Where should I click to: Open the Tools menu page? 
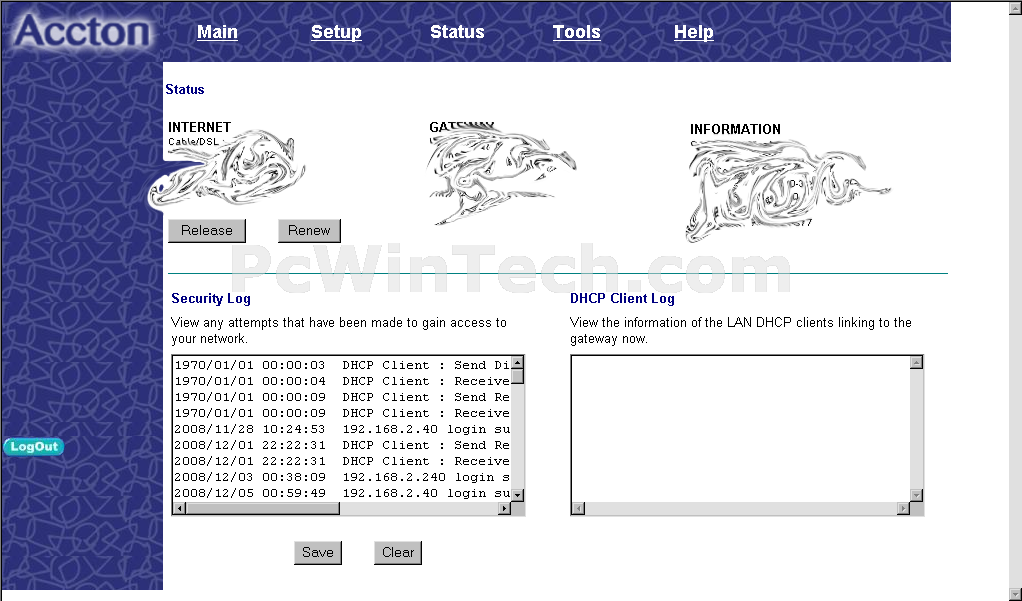(576, 32)
